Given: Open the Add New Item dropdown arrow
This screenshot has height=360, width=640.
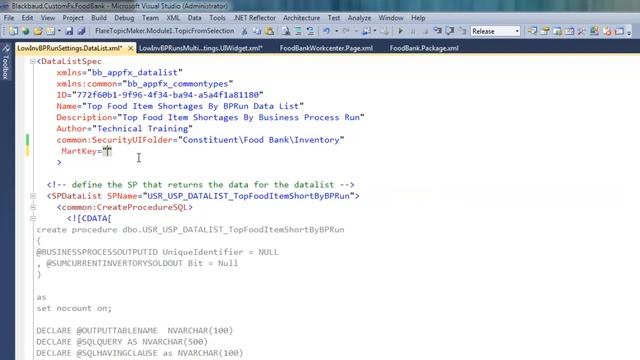Looking at the screenshot, I should (59, 31).
